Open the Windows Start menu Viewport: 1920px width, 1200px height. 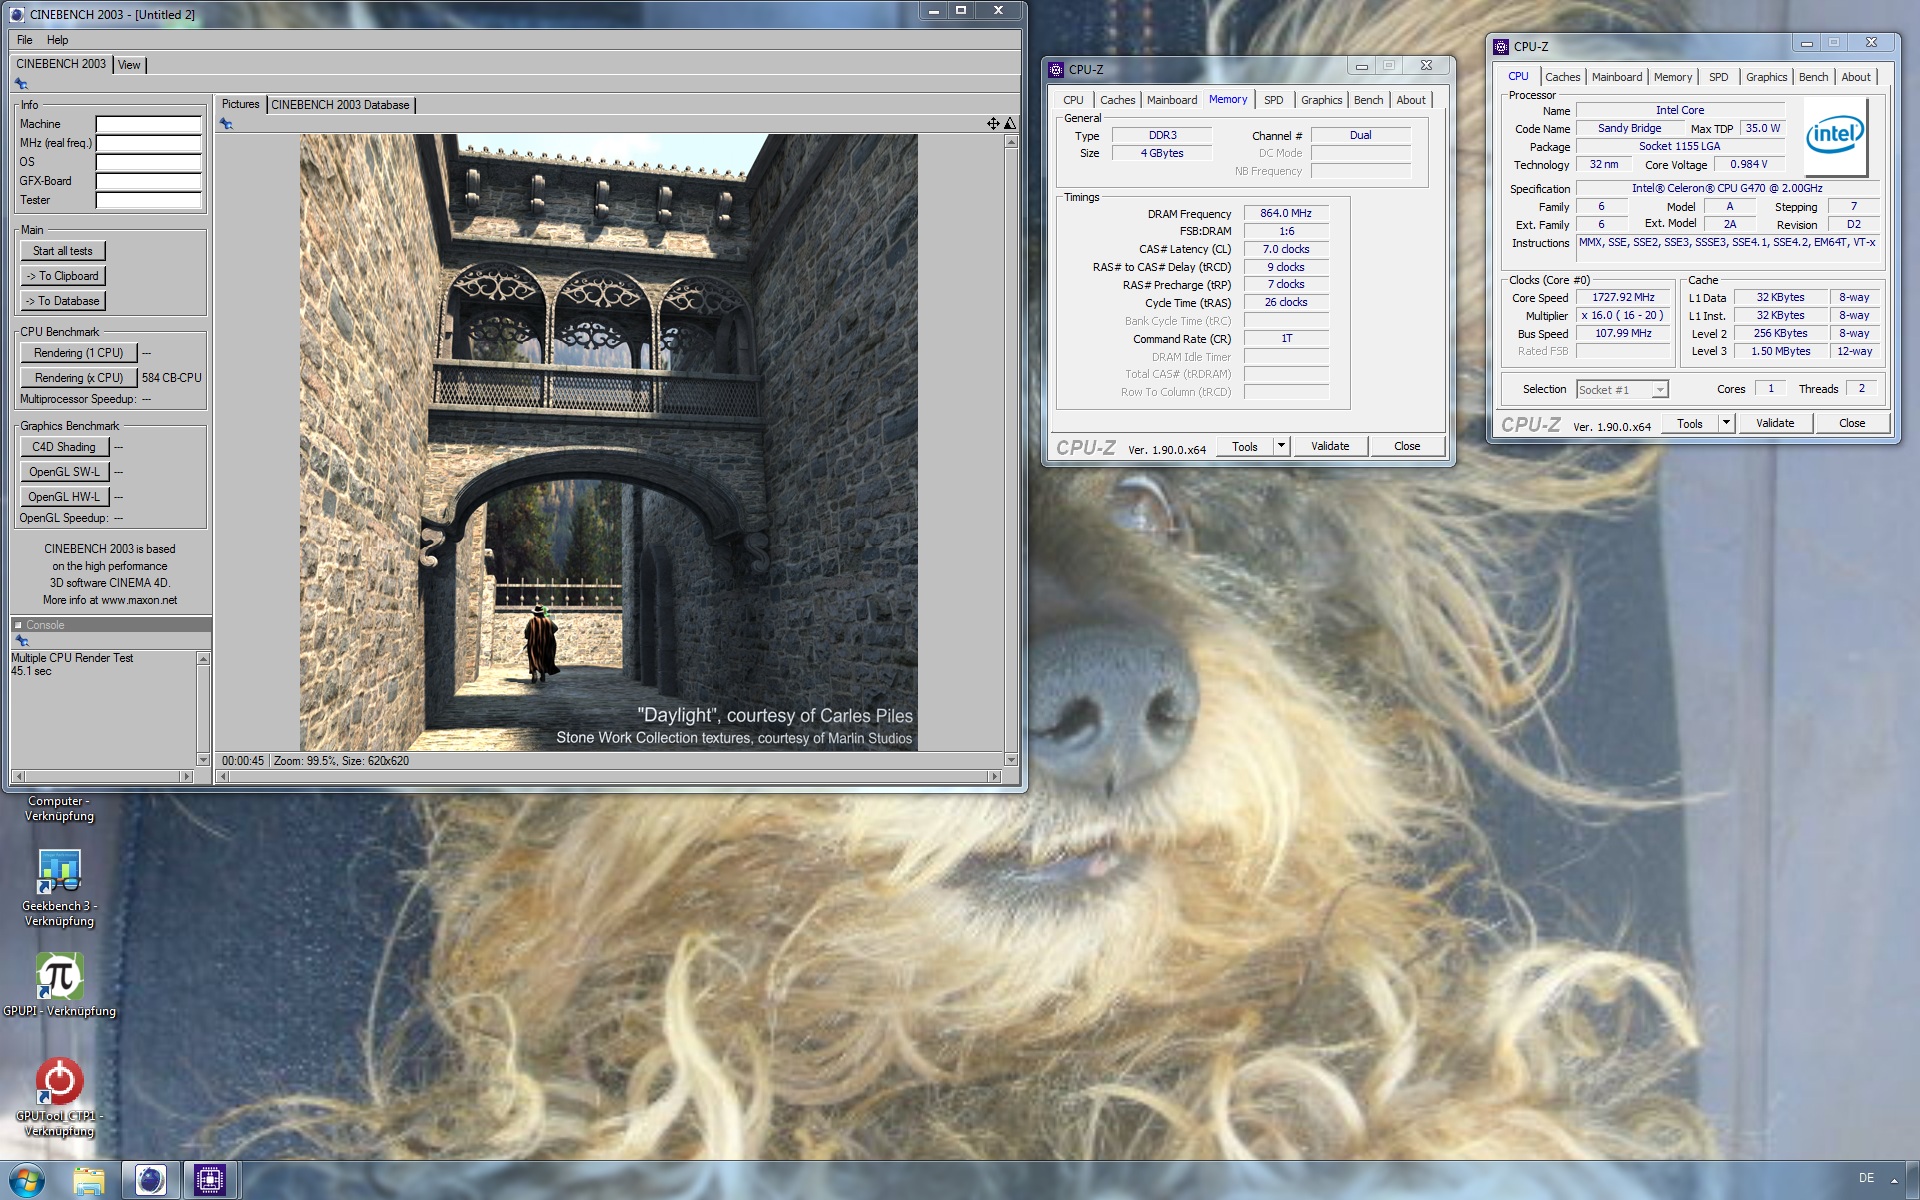point(27,1181)
